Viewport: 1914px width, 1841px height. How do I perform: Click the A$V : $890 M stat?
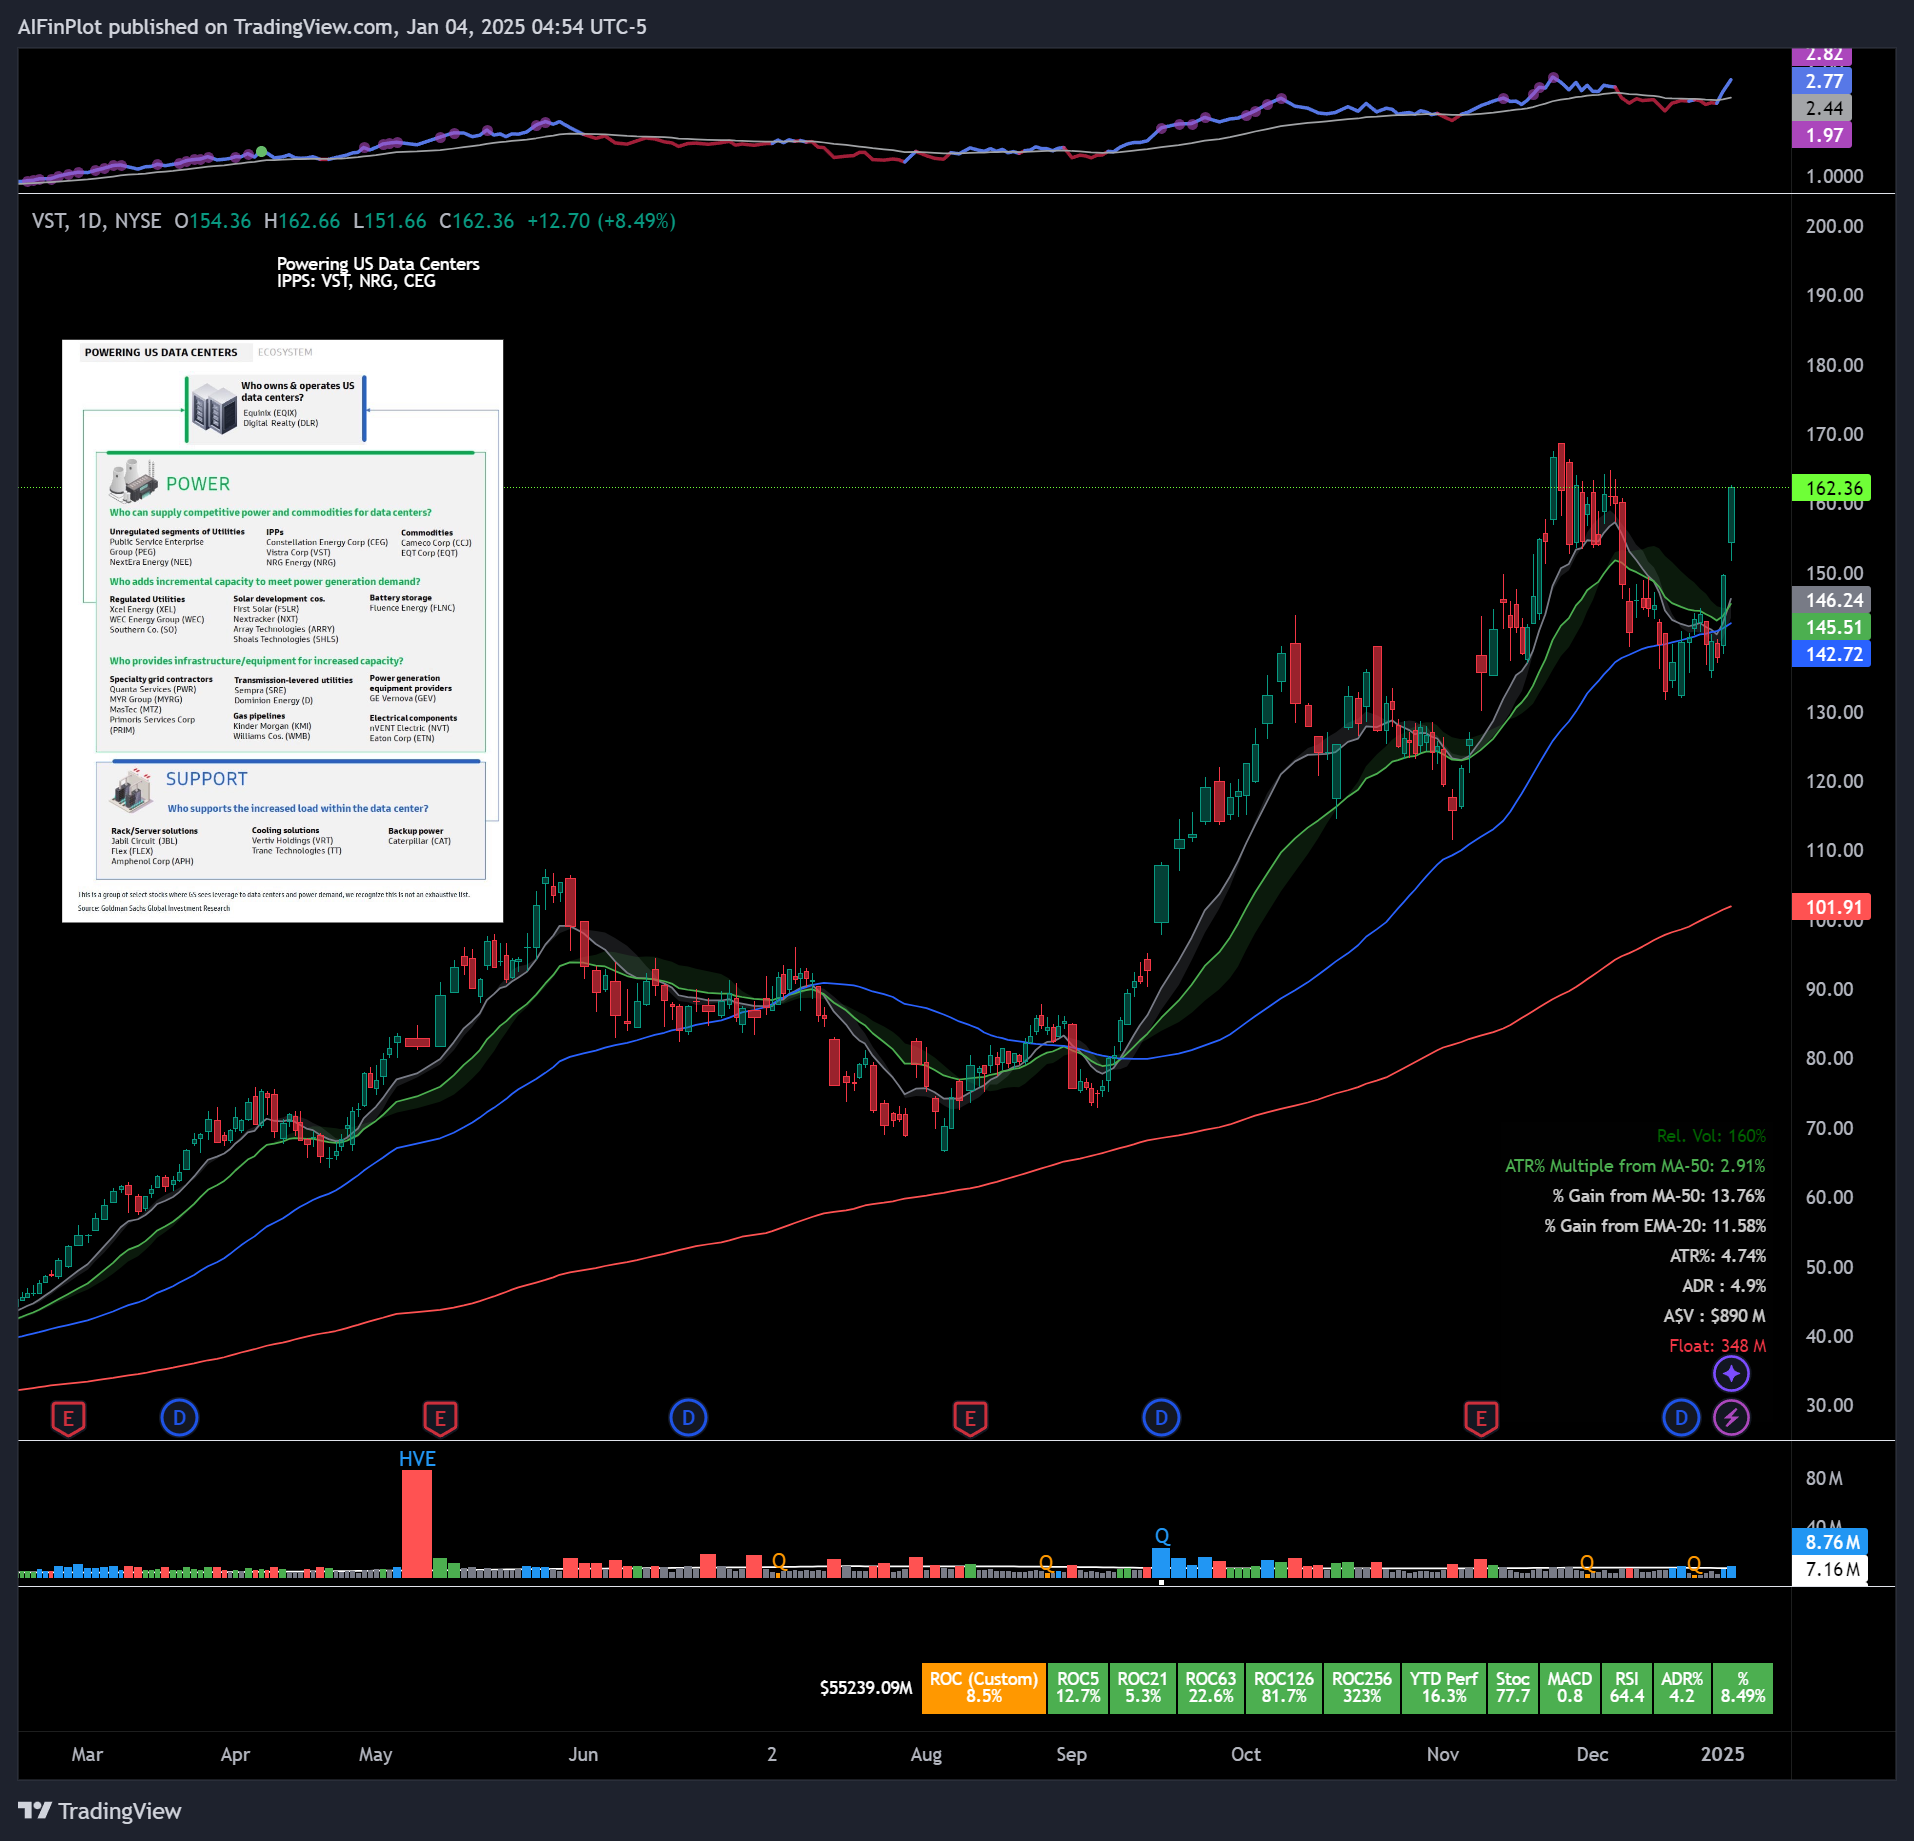pos(1714,1316)
